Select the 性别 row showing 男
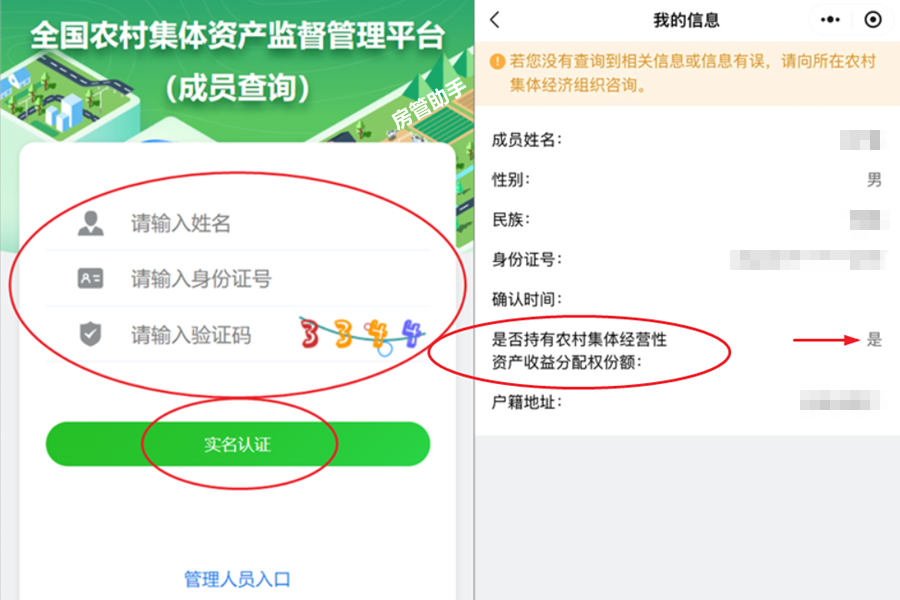900x600 pixels. 686,180
